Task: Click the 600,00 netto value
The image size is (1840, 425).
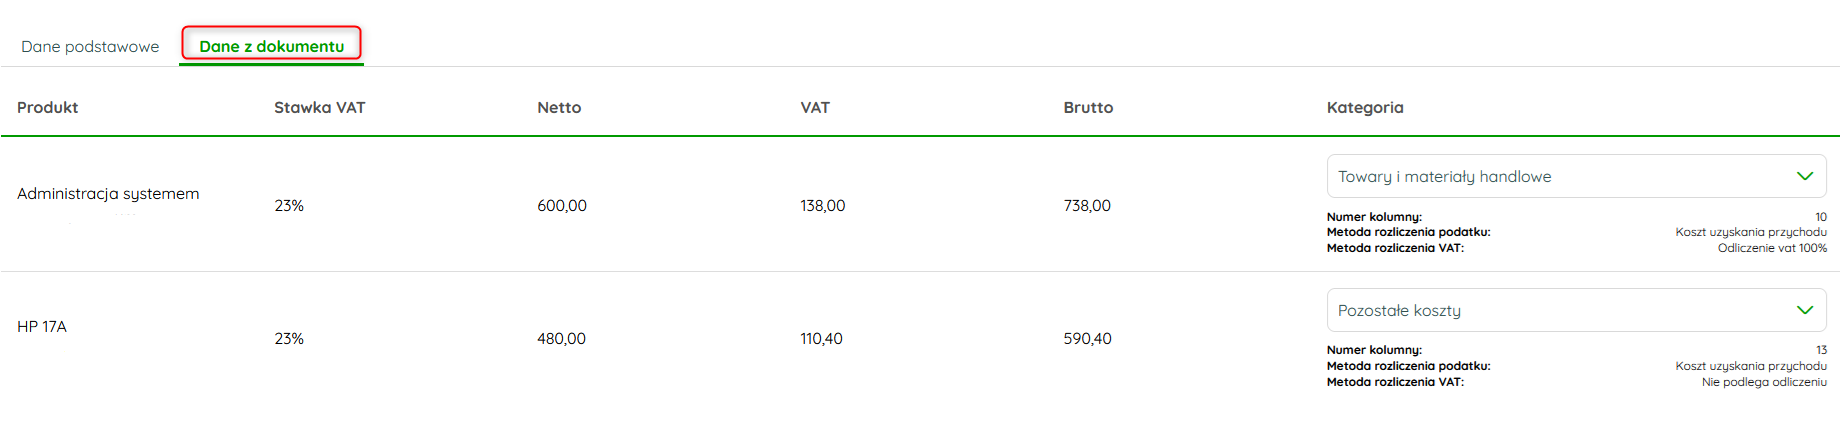Action: tap(562, 205)
